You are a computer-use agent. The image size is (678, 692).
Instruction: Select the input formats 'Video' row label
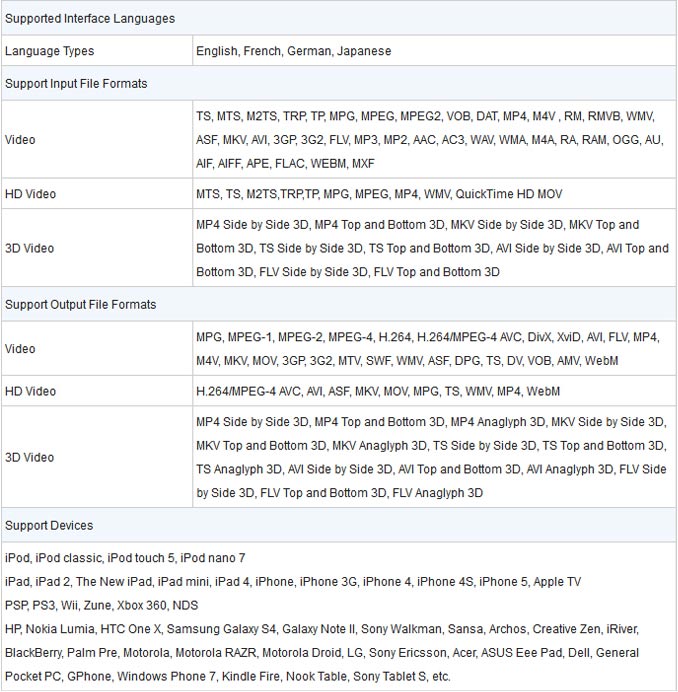pyautogui.click(x=20, y=139)
